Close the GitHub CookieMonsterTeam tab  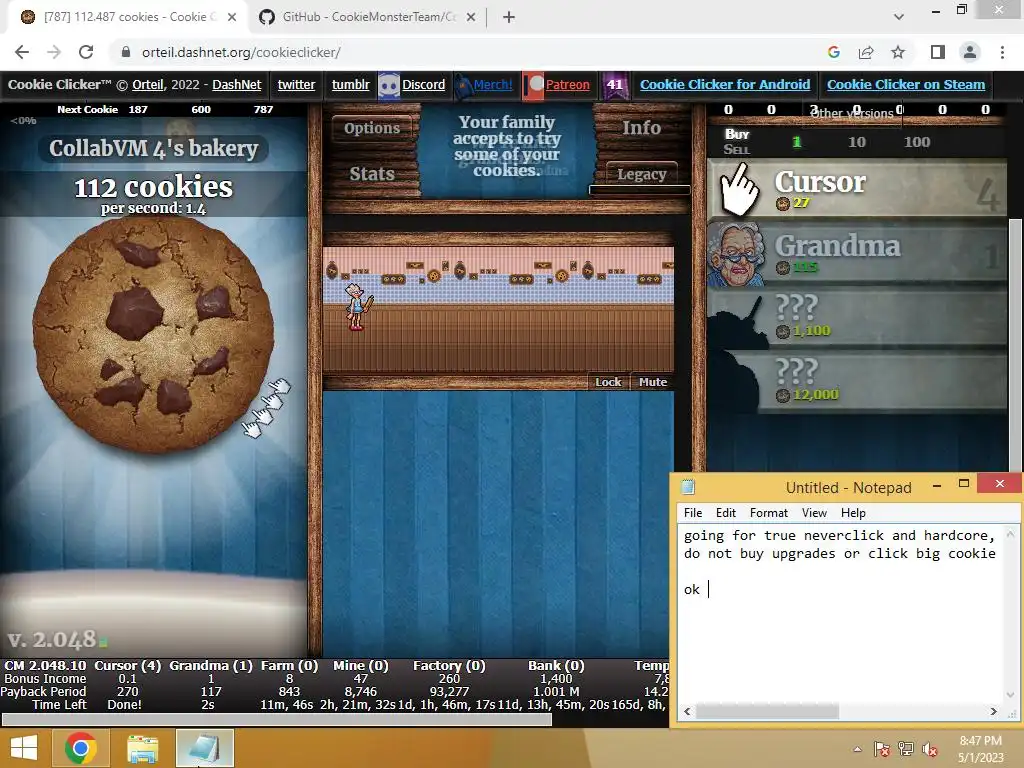click(471, 17)
